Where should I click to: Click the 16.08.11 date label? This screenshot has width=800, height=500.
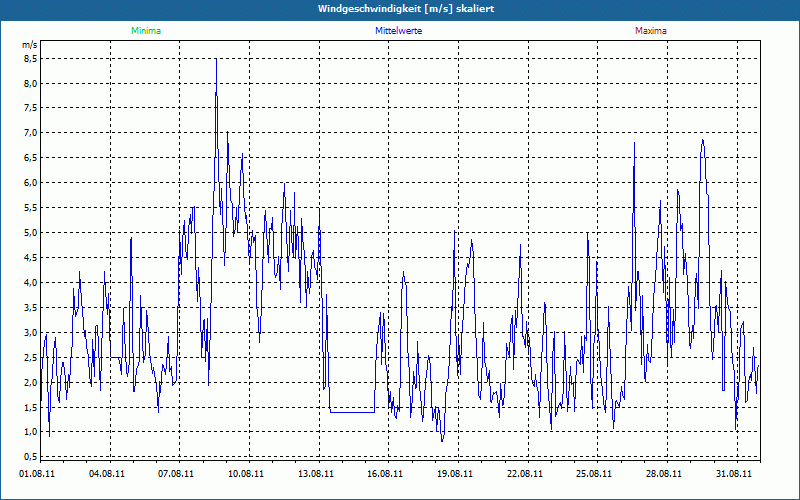[385, 473]
